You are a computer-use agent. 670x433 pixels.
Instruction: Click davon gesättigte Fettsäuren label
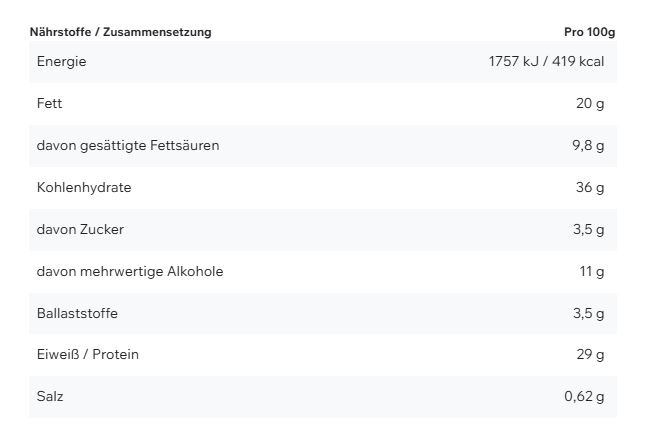(128, 145)
